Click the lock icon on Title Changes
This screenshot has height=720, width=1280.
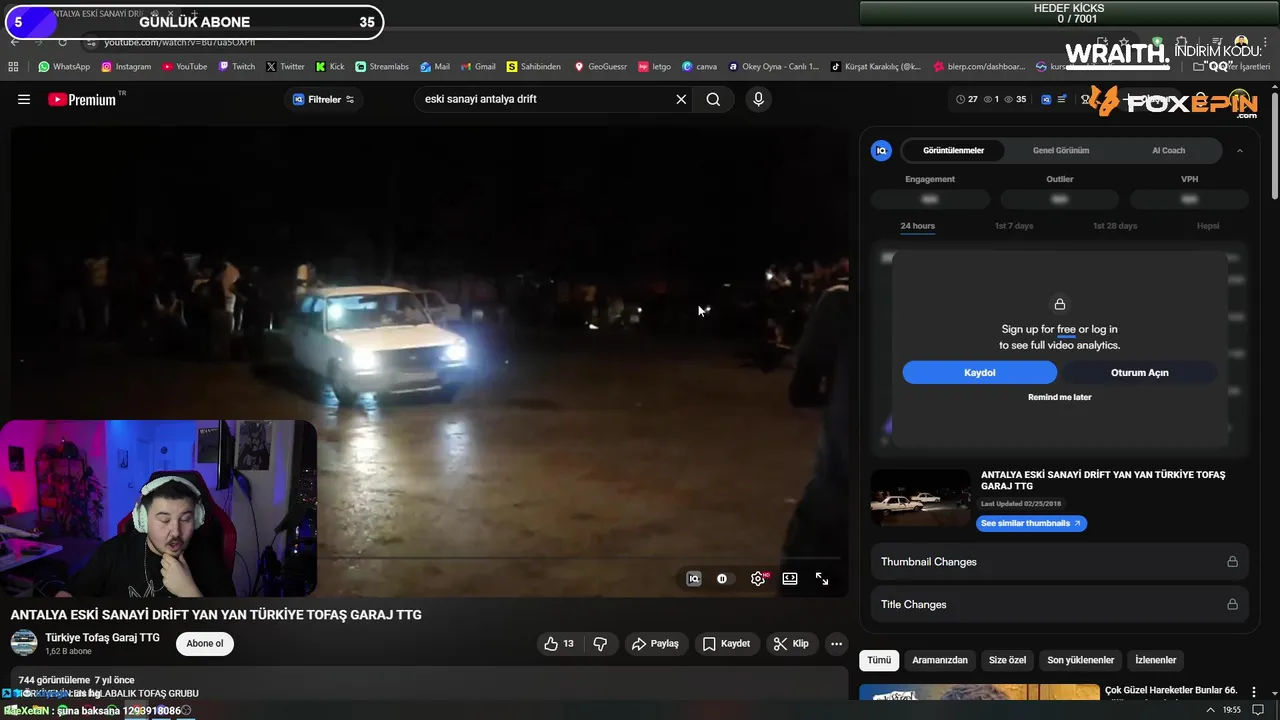coord(1232,604)
